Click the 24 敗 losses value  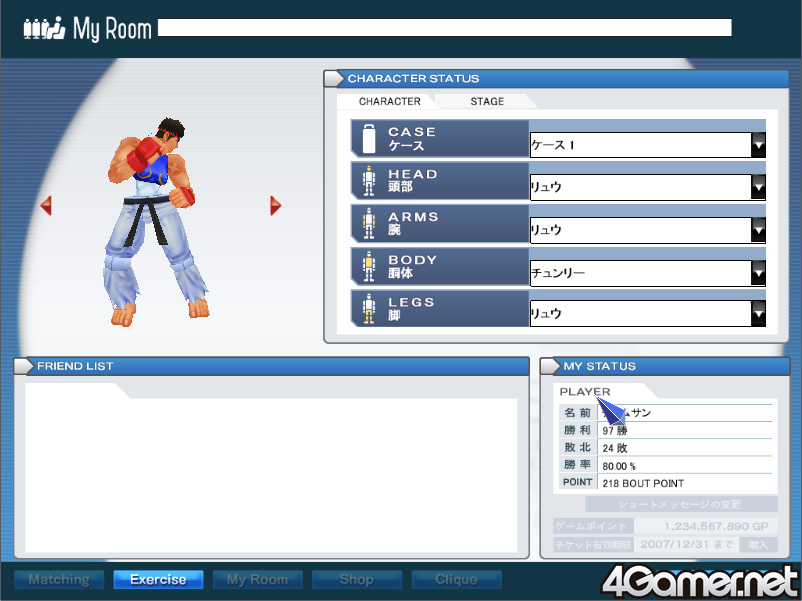[x=615, y=448]
